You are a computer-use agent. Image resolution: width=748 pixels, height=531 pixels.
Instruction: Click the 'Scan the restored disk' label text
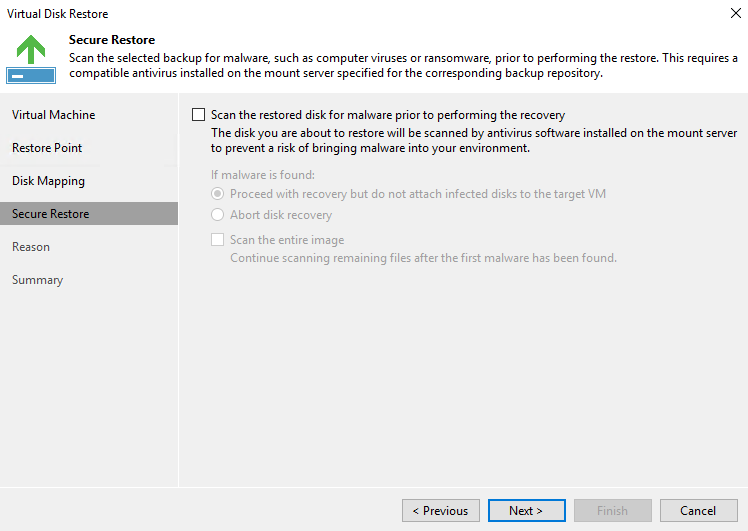(x=388, y=115)
